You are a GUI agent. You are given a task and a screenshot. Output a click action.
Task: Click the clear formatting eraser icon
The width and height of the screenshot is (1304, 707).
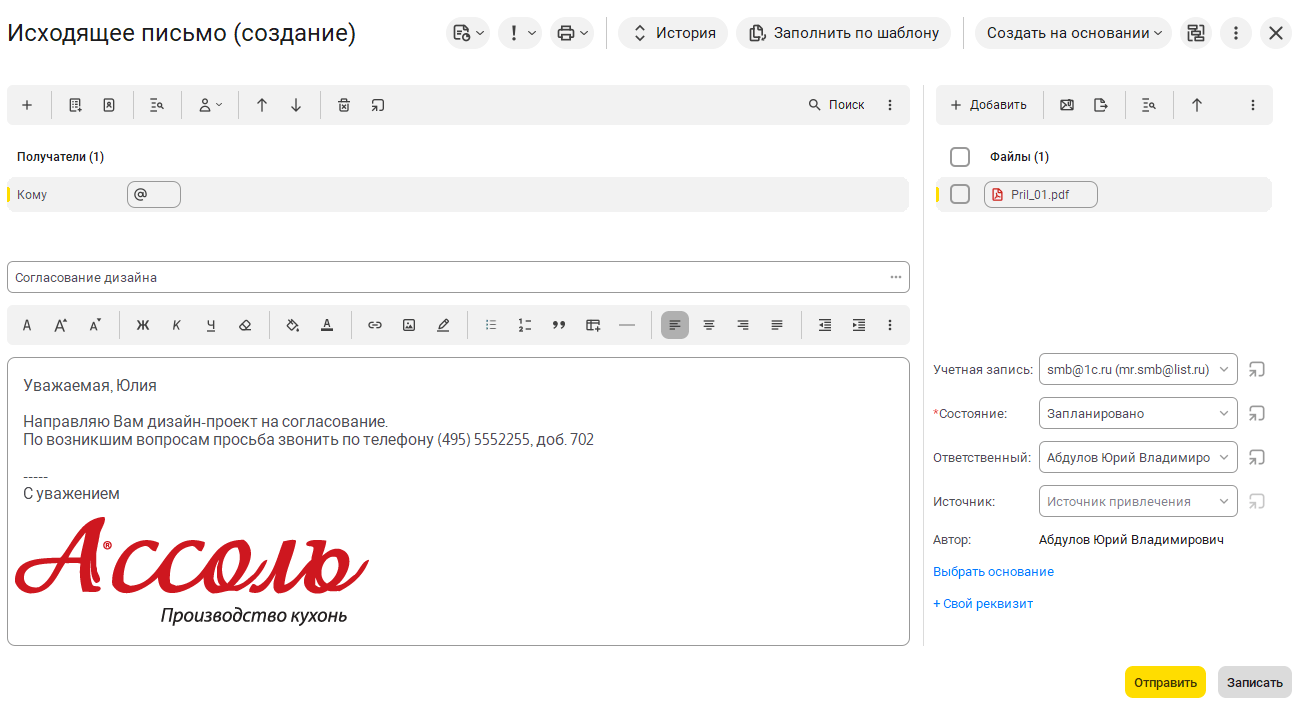click(245, 325)
